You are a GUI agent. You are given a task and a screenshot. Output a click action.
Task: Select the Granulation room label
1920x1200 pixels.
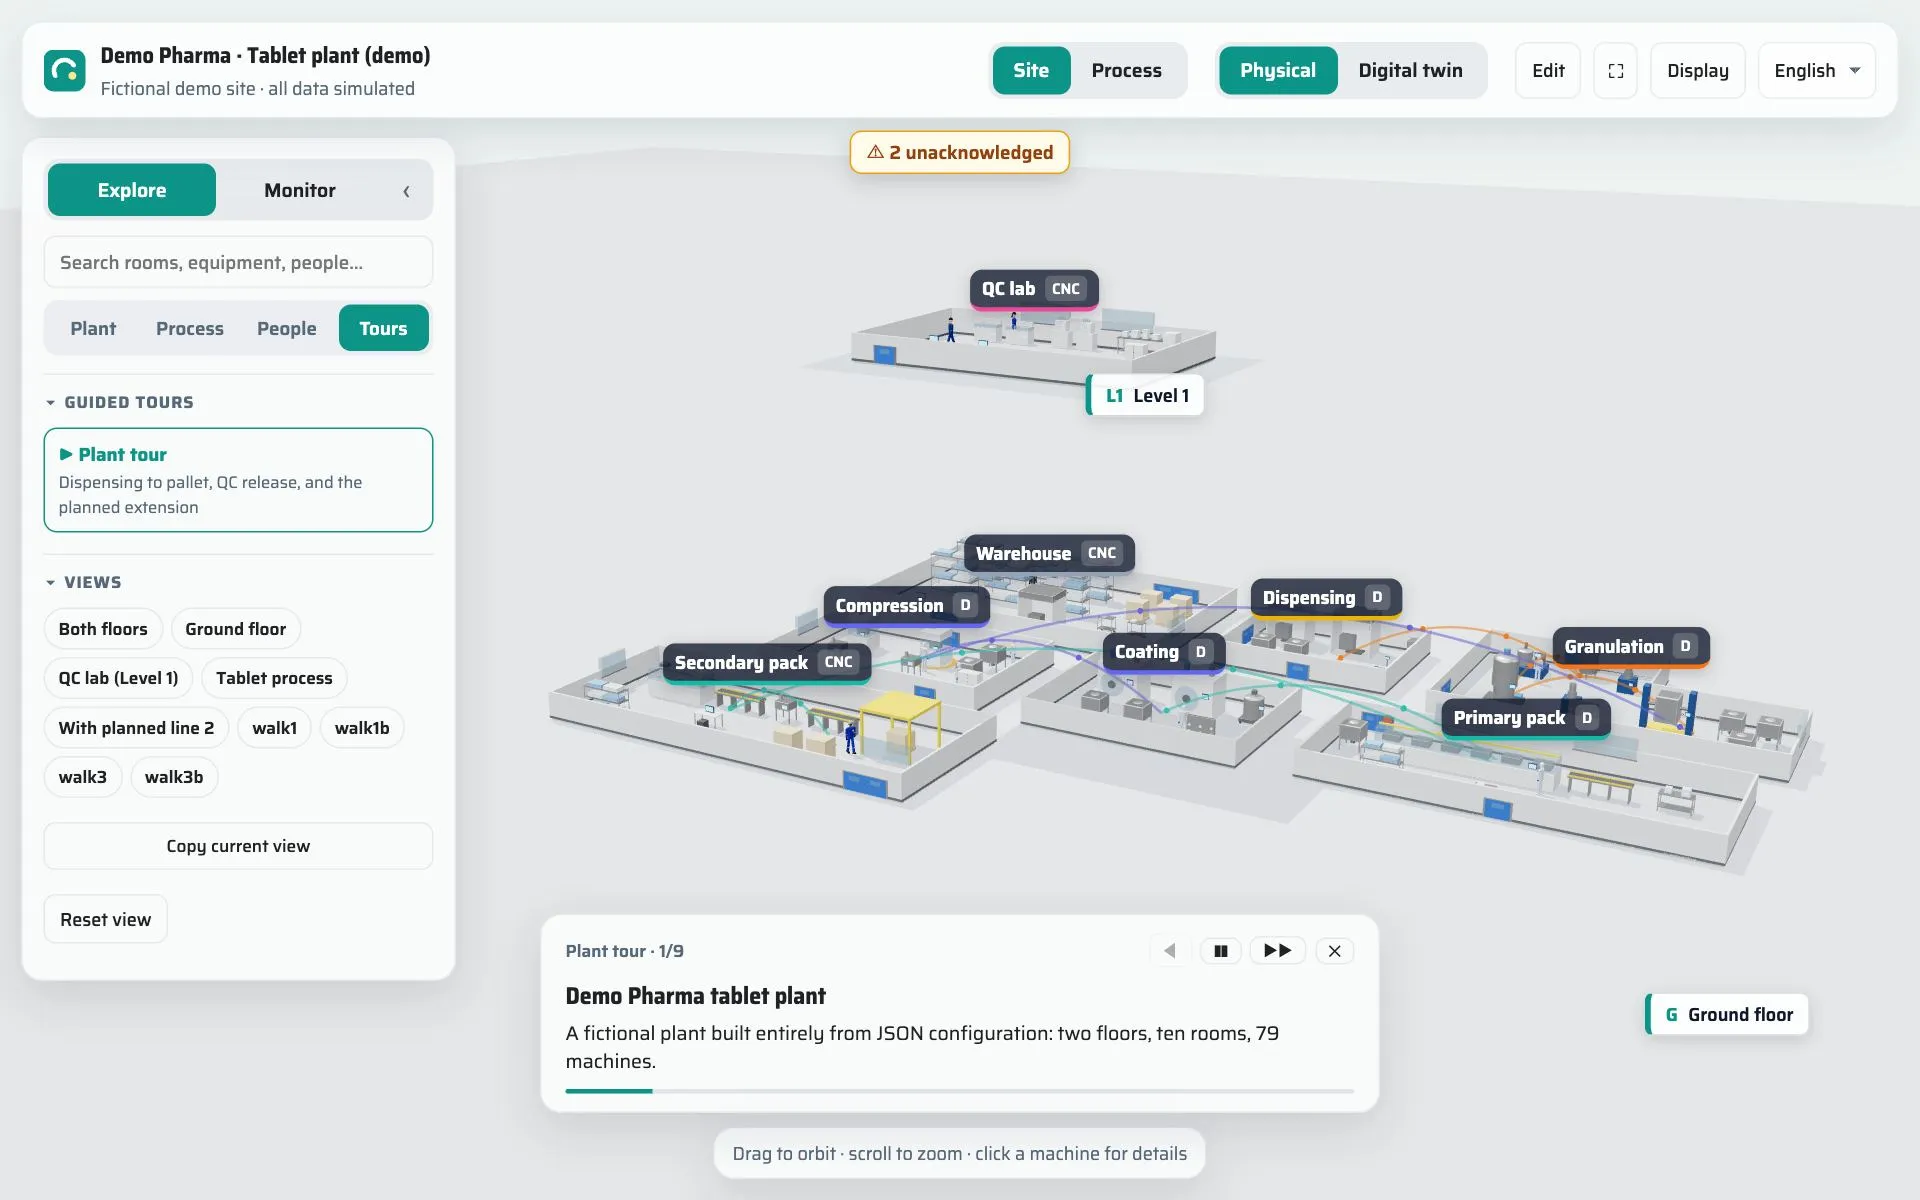[x=1630, y=647]
